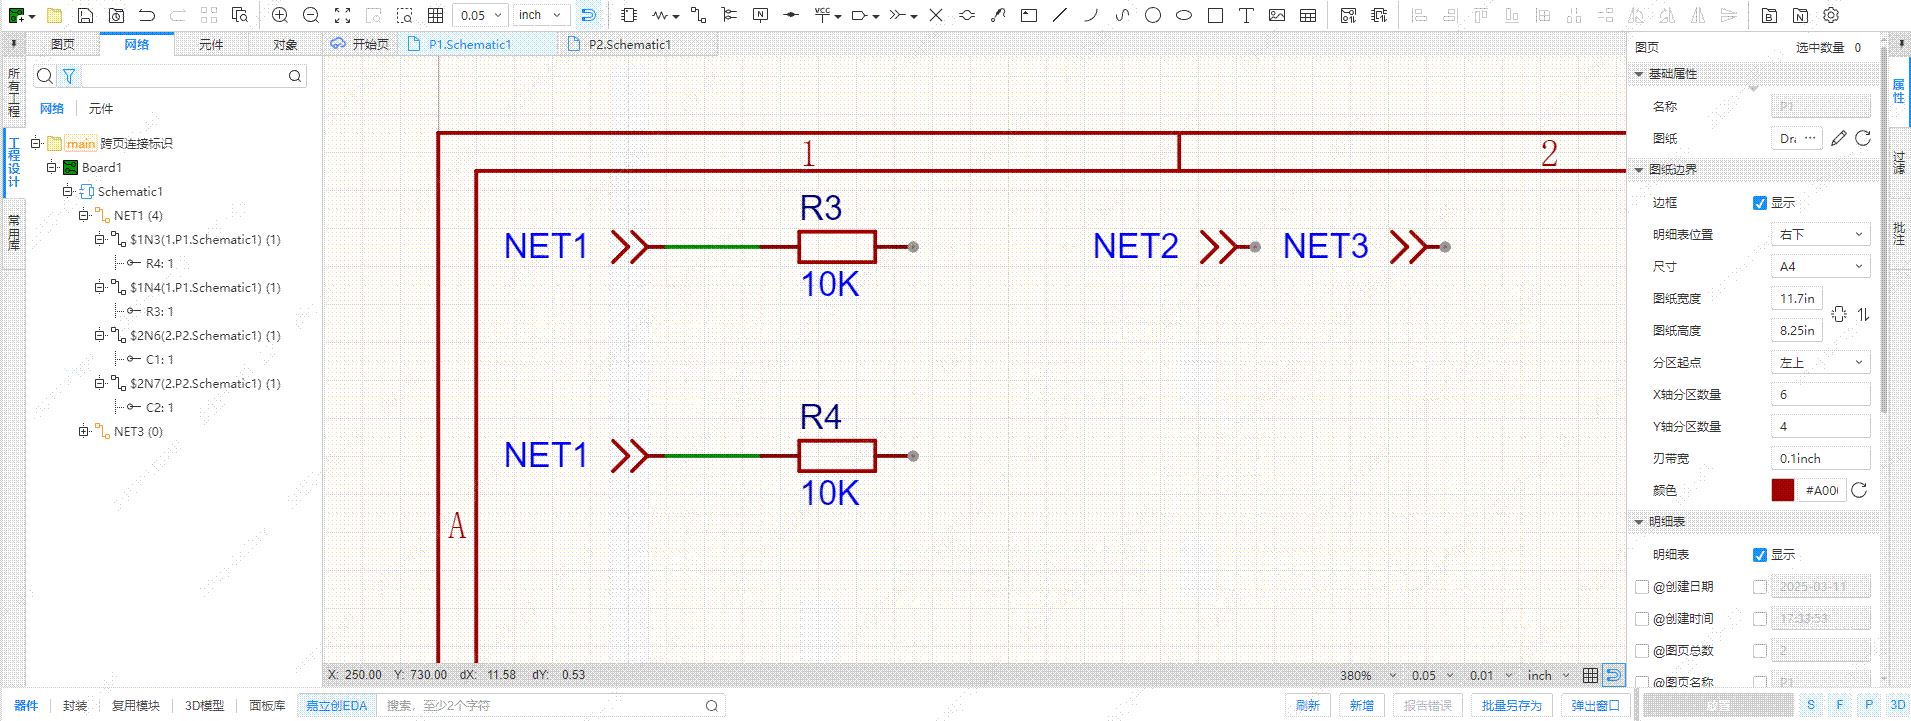
Task: Click the 刷新 button
Action: 1308,706
